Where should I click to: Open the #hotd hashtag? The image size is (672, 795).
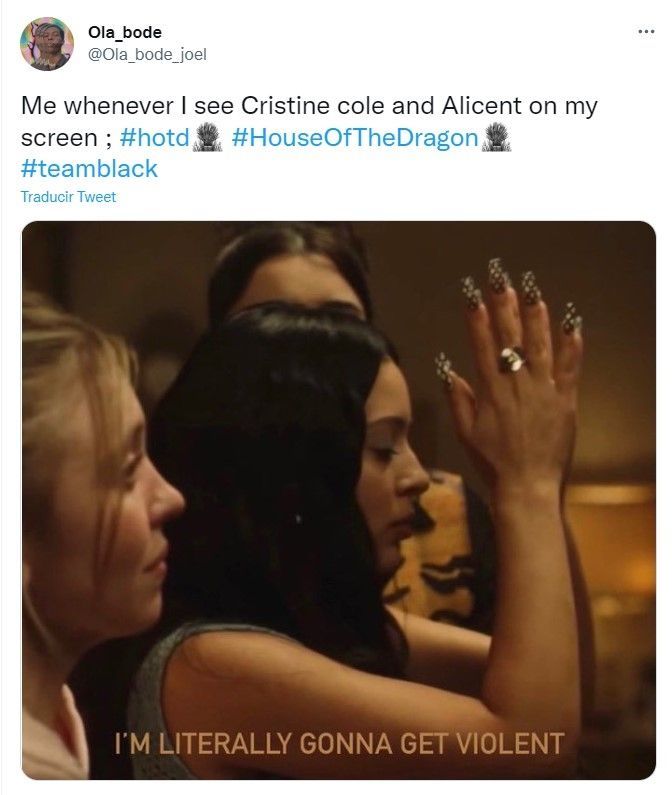click(x=155, y=137)
